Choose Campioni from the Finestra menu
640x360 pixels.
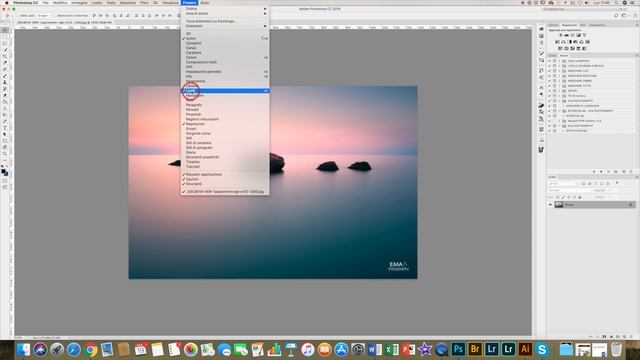click(224, 43)
